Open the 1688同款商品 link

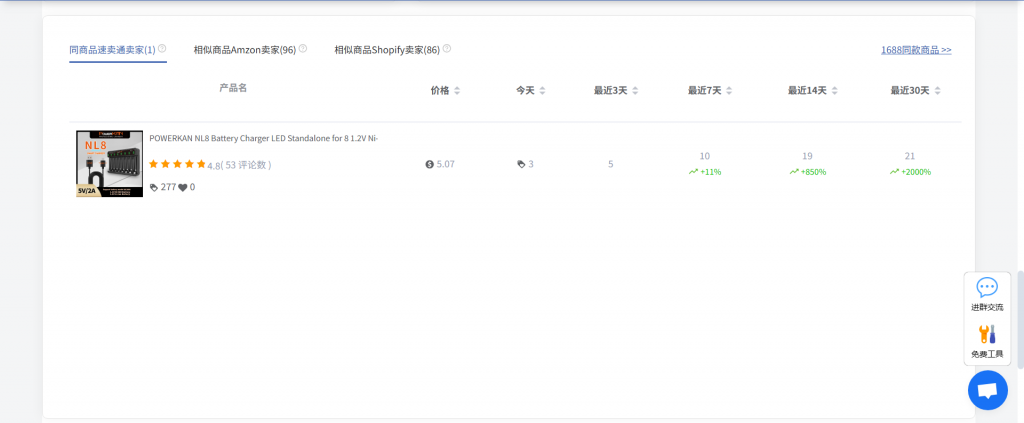pos(916,50)
